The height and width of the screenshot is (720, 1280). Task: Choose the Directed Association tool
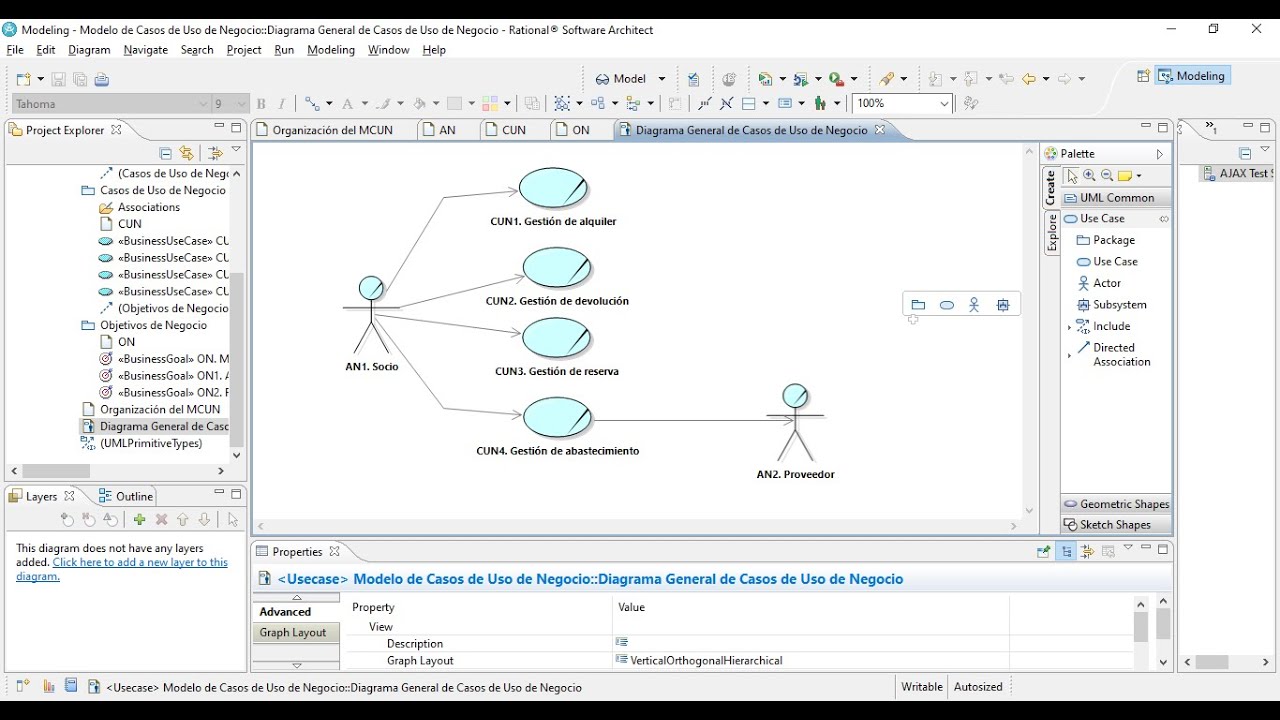(1113, 354)
